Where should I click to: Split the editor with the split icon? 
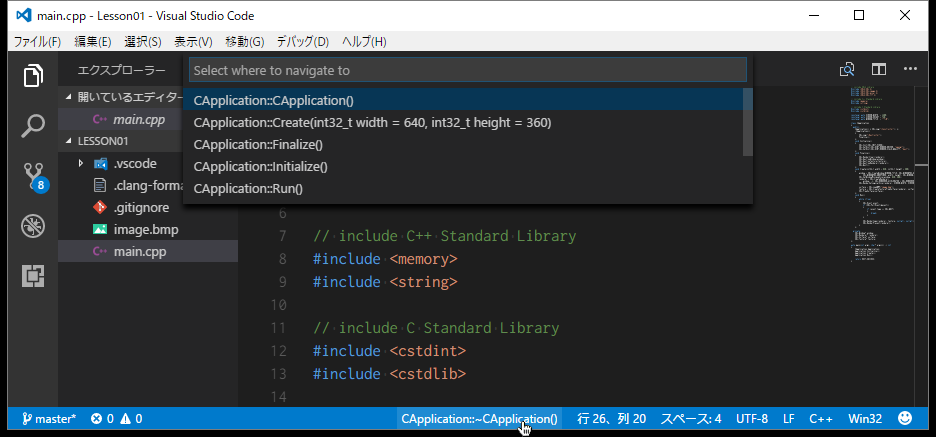coord(878,69)
